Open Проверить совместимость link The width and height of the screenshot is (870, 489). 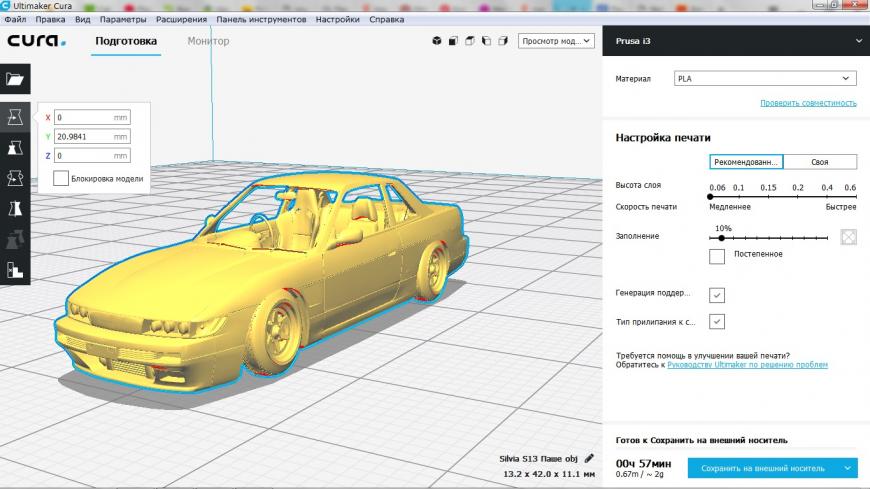click(808, 103)
